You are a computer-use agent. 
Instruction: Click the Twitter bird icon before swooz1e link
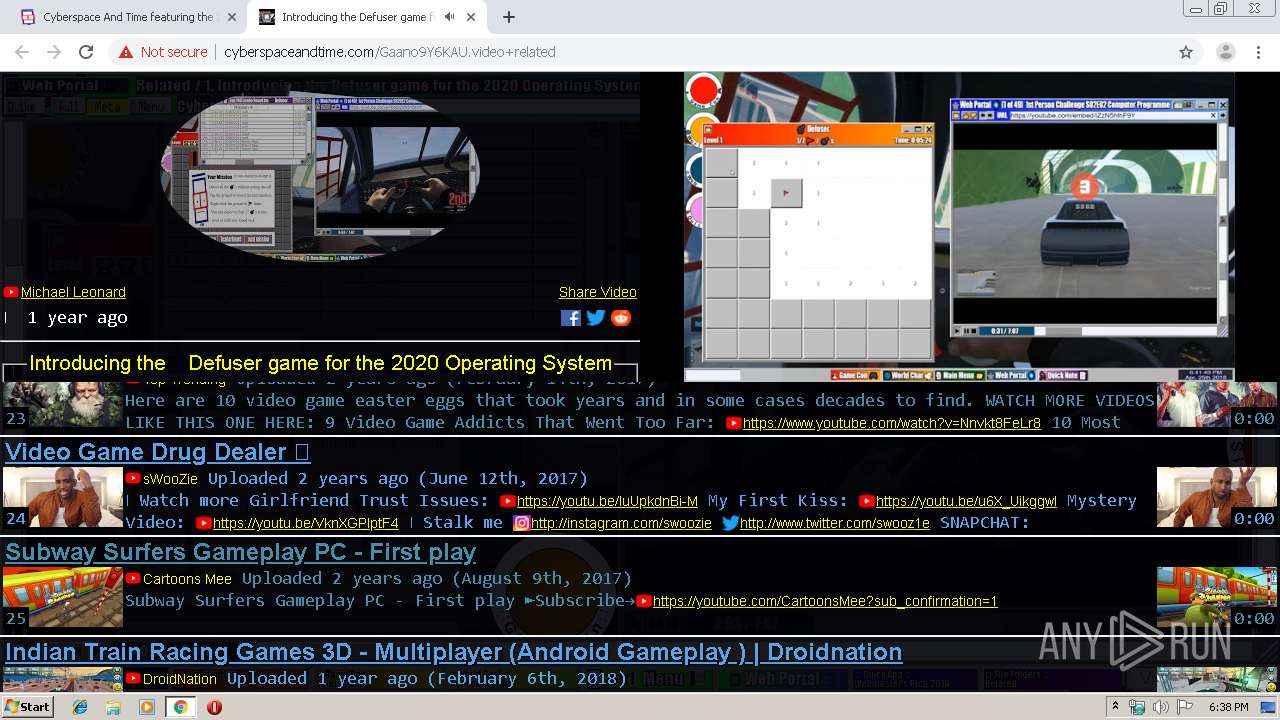point(730,523)
